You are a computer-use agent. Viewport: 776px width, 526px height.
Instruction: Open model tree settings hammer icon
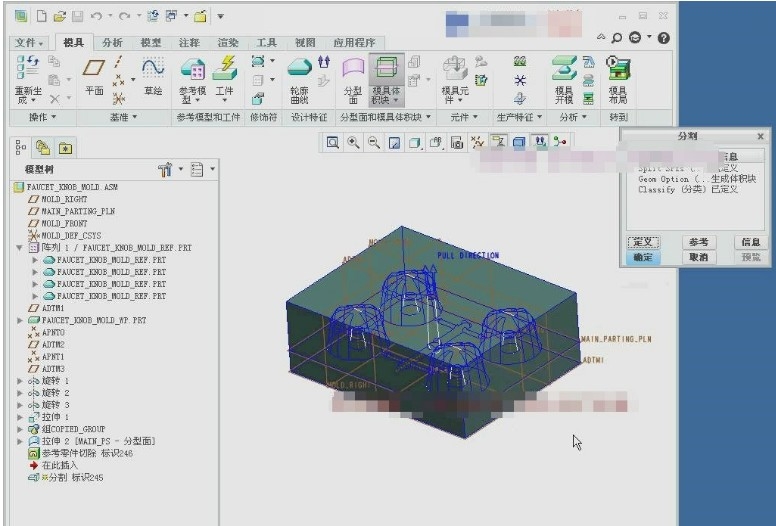tap(165, 170)
